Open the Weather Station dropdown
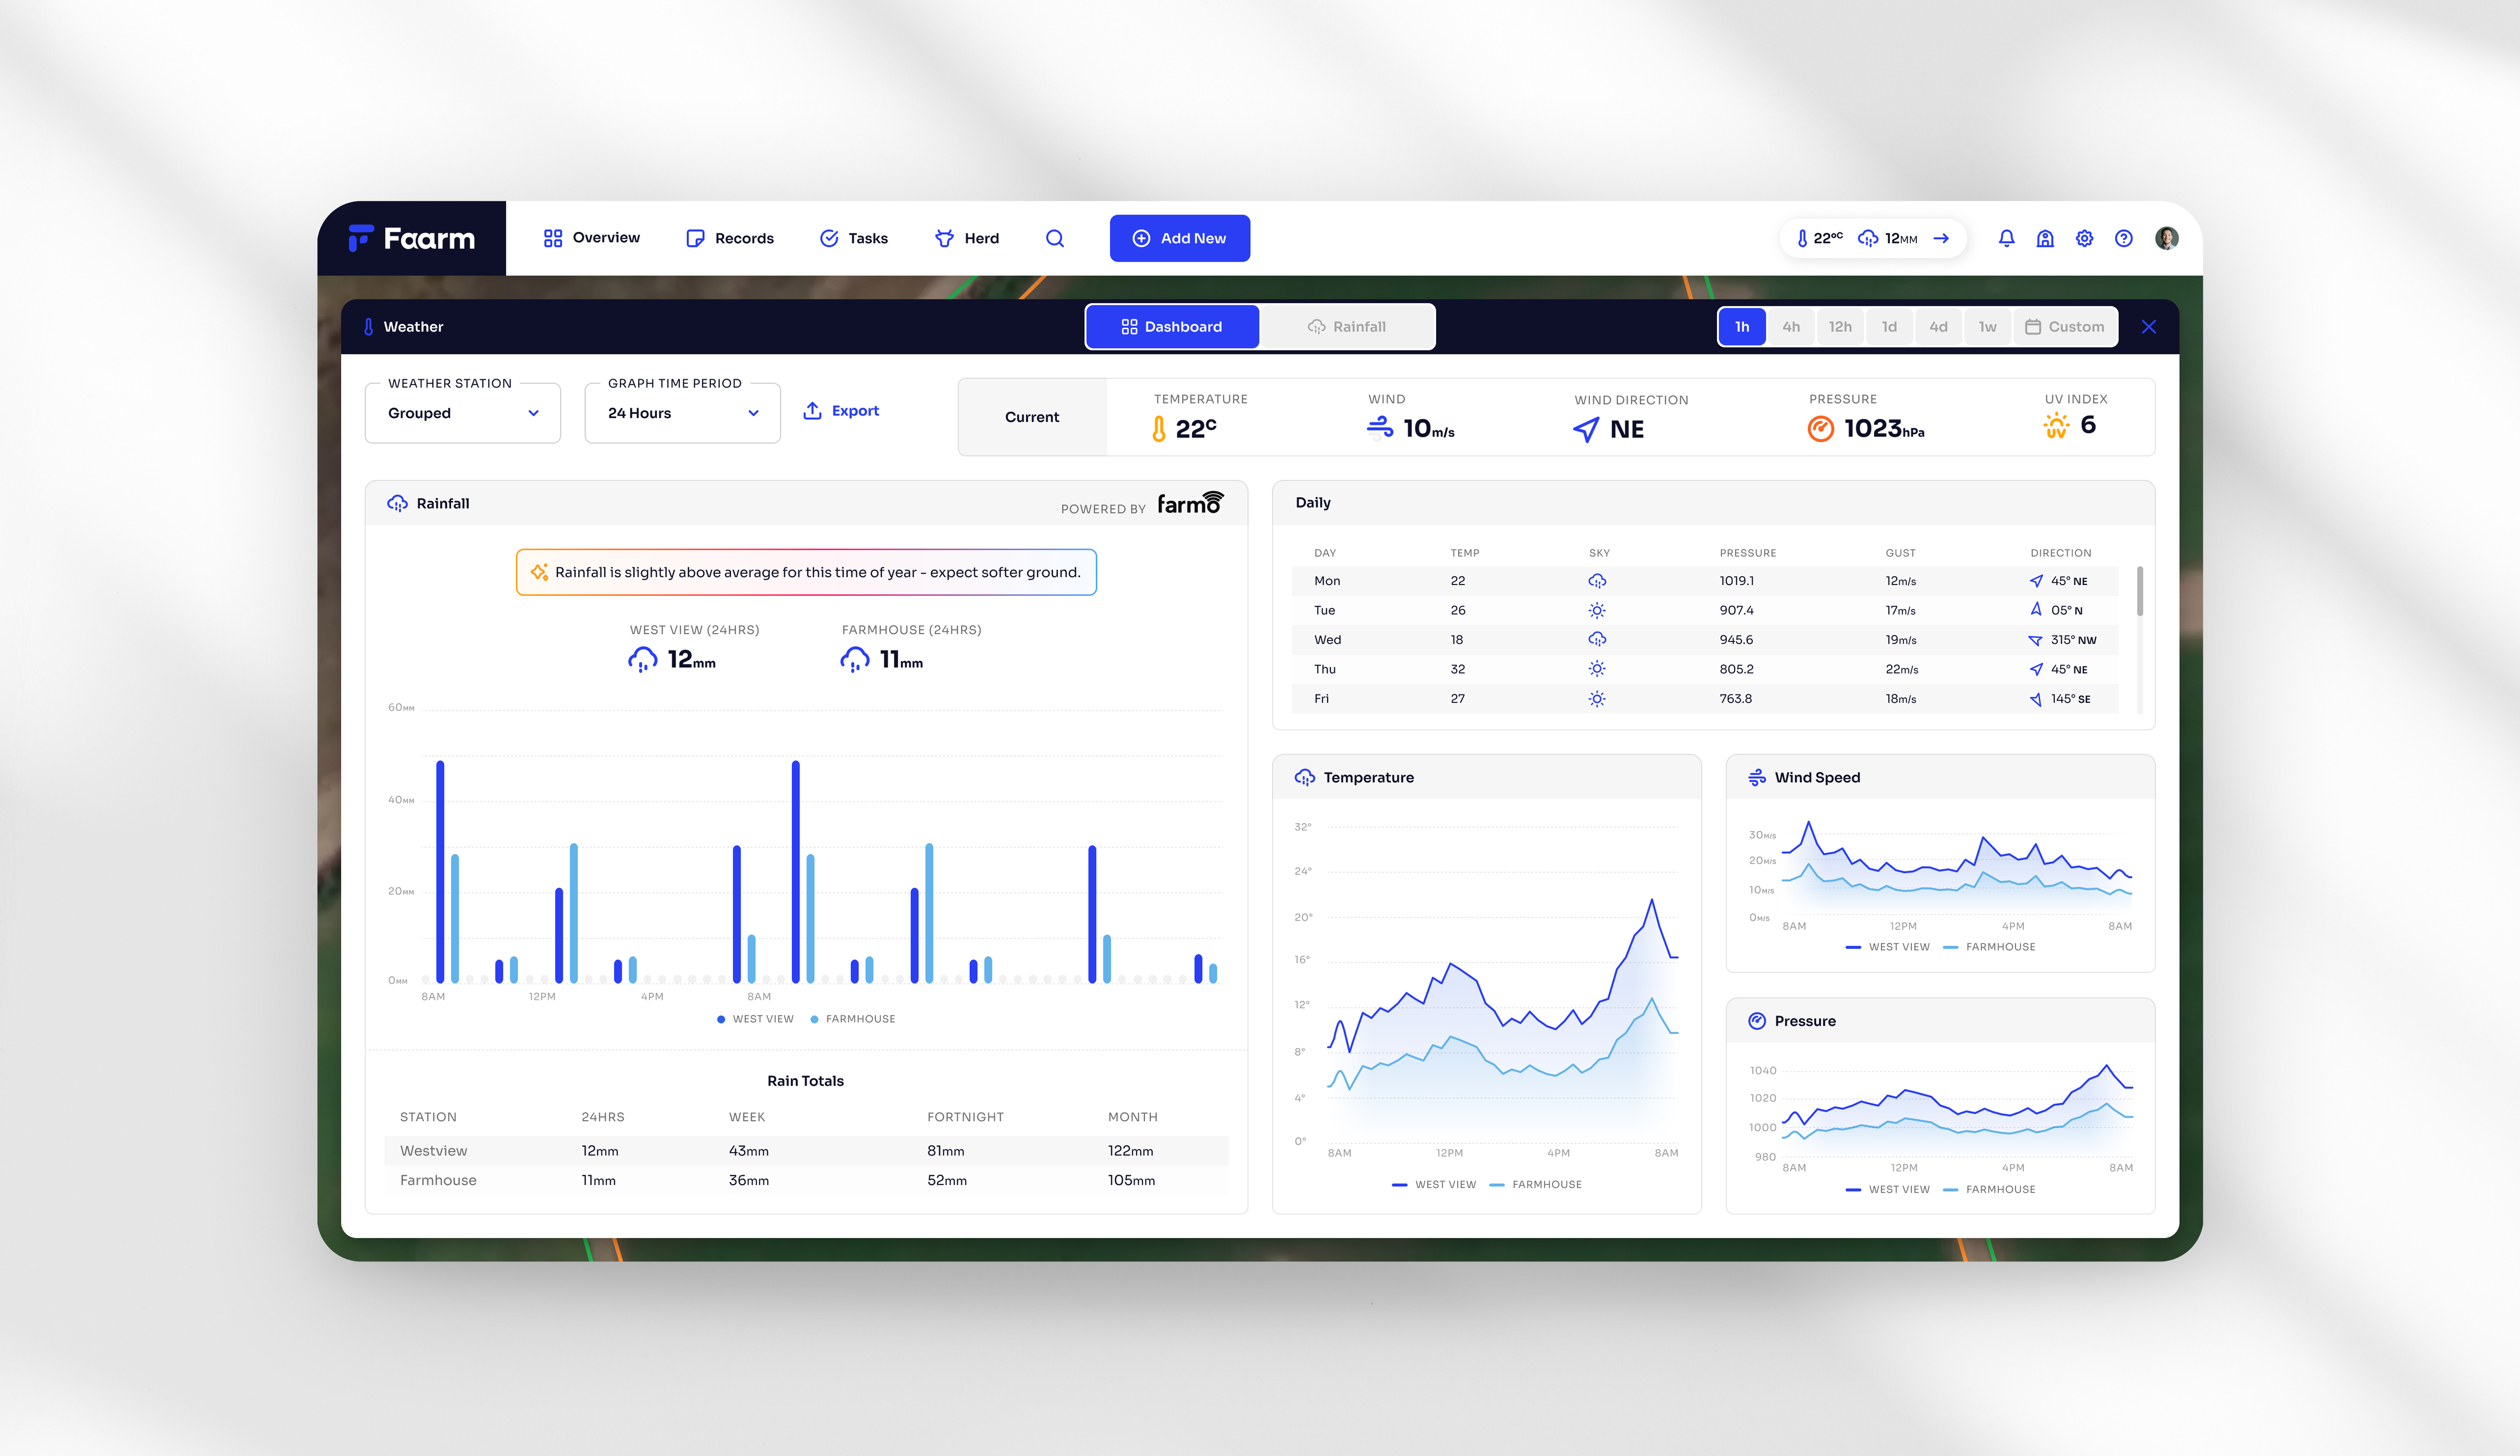 click(x=462, y=412)
